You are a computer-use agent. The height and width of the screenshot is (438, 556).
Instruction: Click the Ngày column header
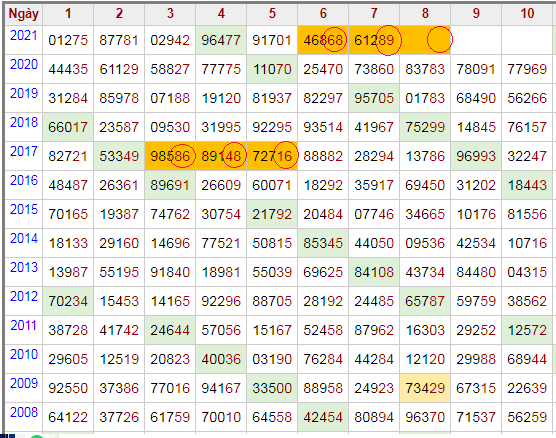click(23, 14)
